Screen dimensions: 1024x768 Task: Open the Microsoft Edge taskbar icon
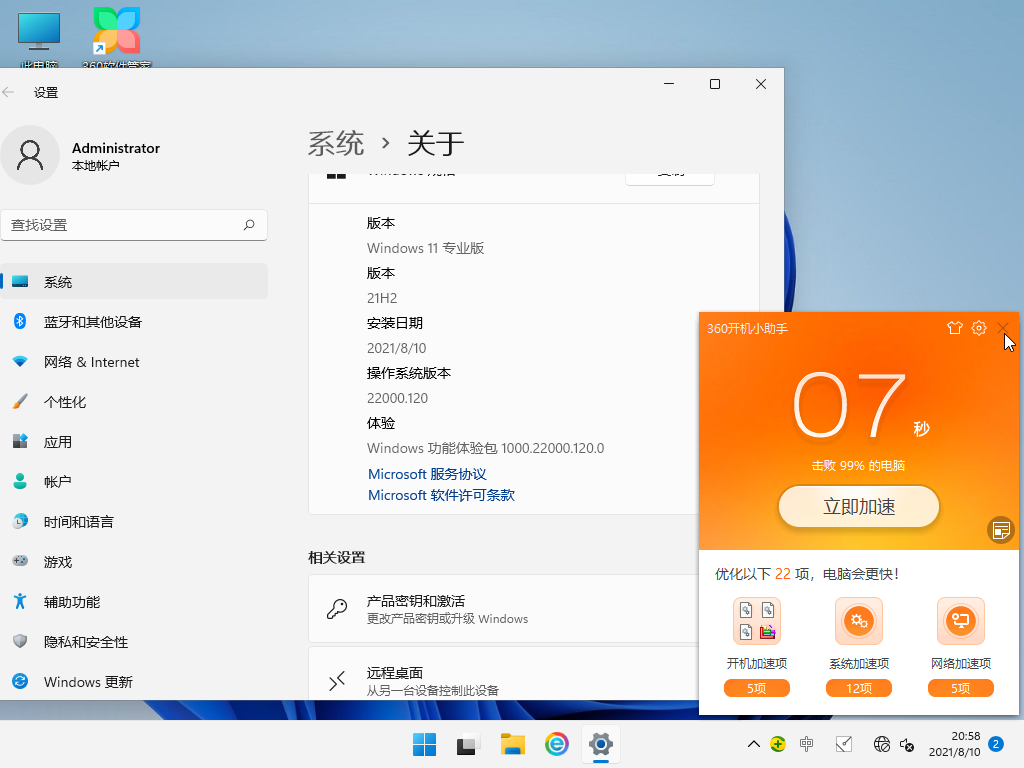pos(556,745)
